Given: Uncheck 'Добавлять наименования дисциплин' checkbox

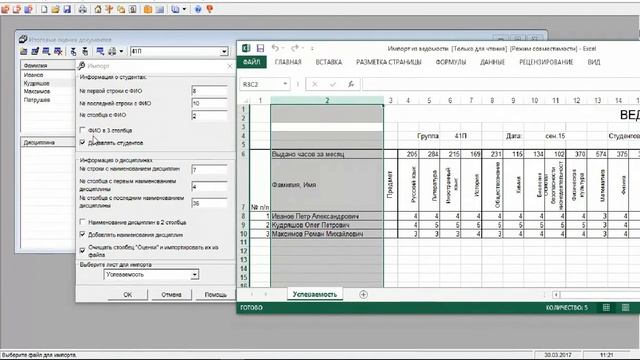Looking at the screenshot, I should (82, 234).
